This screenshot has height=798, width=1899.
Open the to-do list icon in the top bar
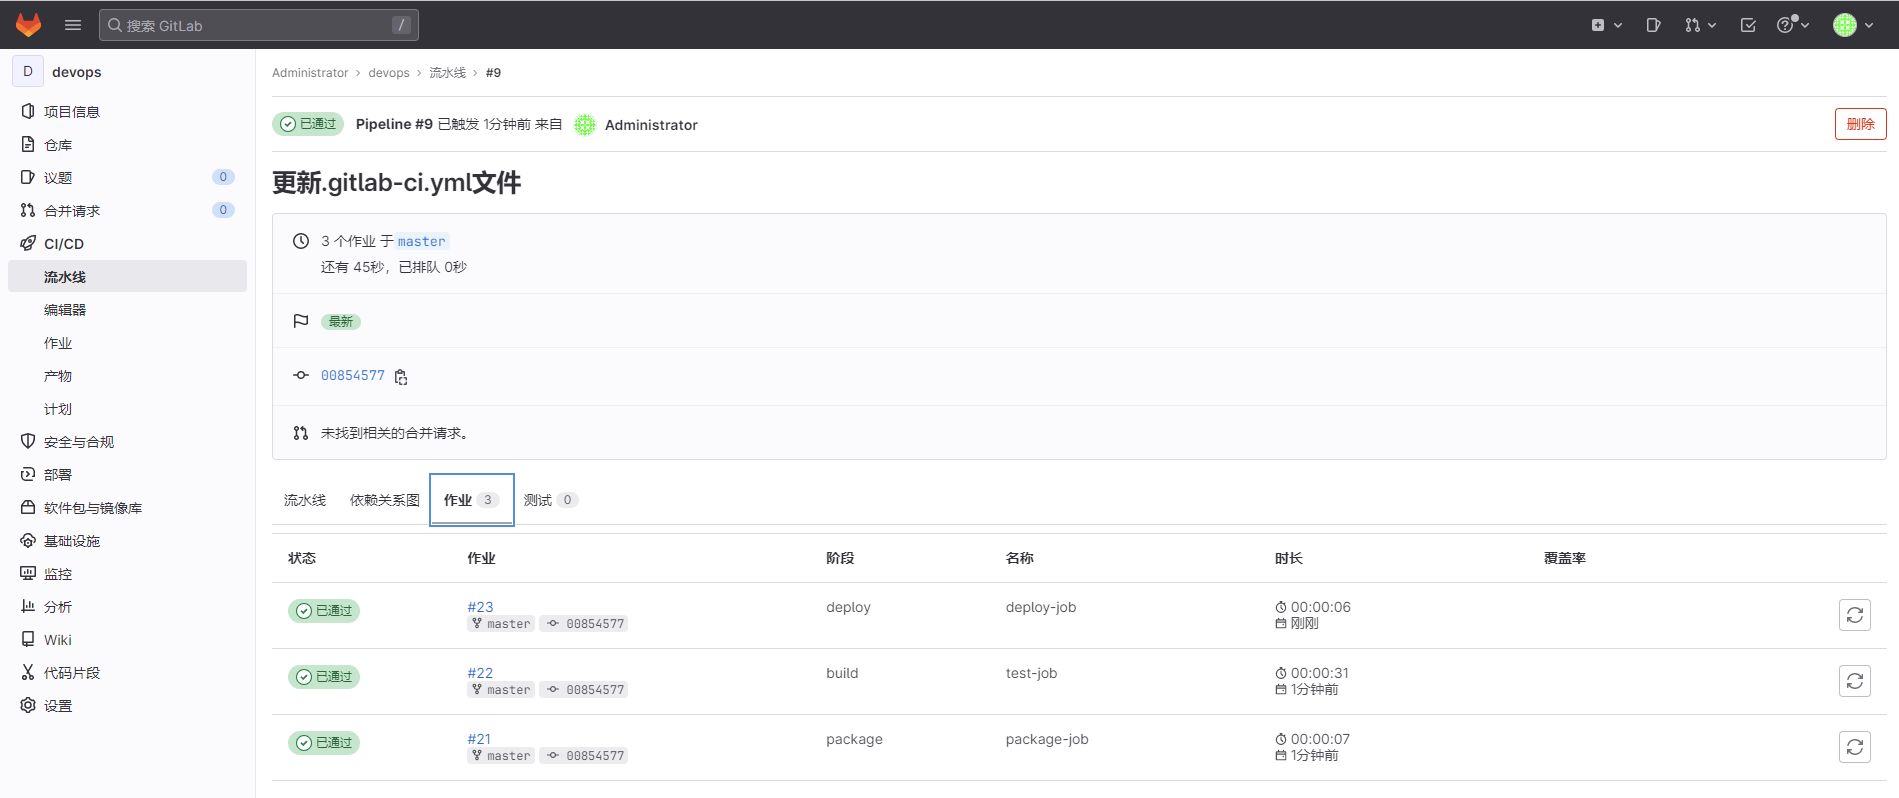click(x=1748, y=25)
